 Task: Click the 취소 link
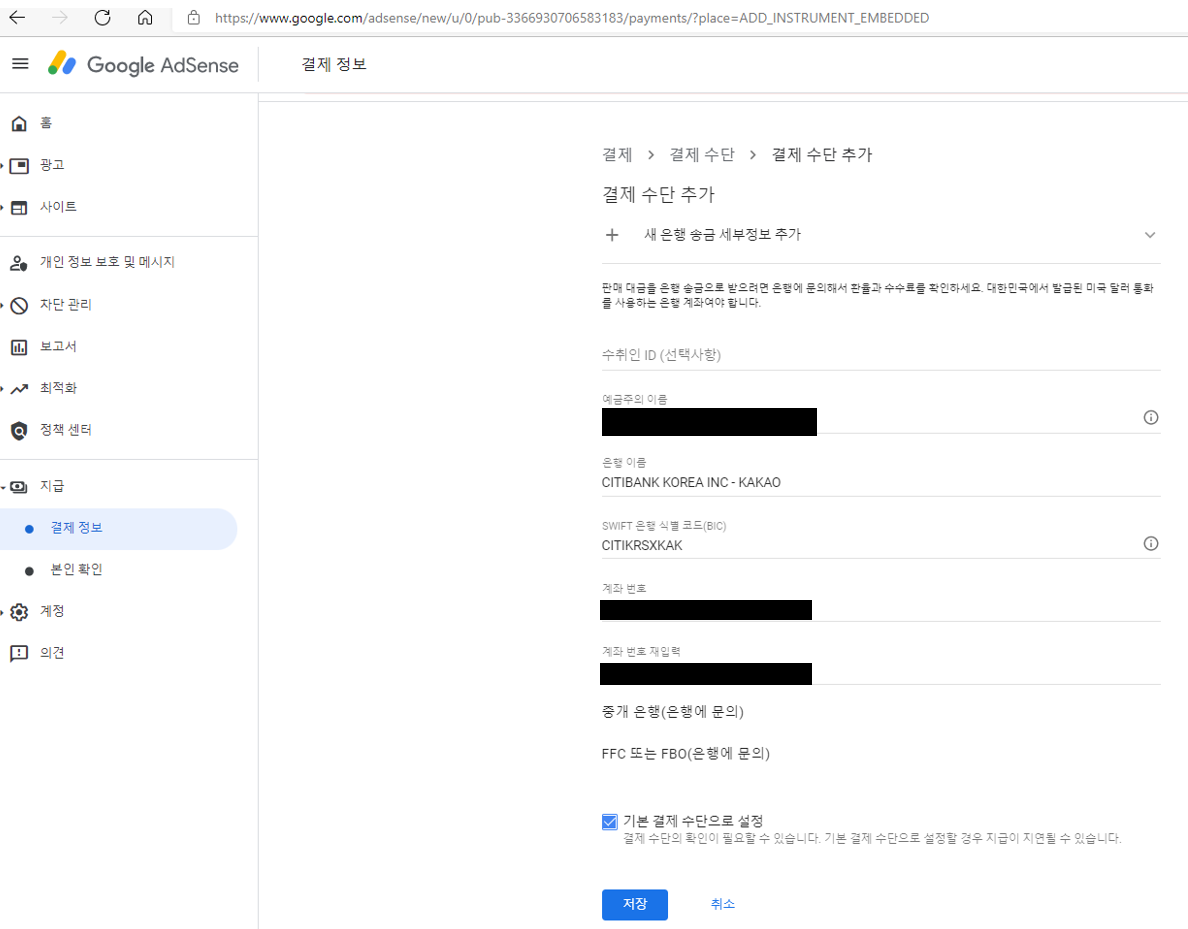click(722, 904)
